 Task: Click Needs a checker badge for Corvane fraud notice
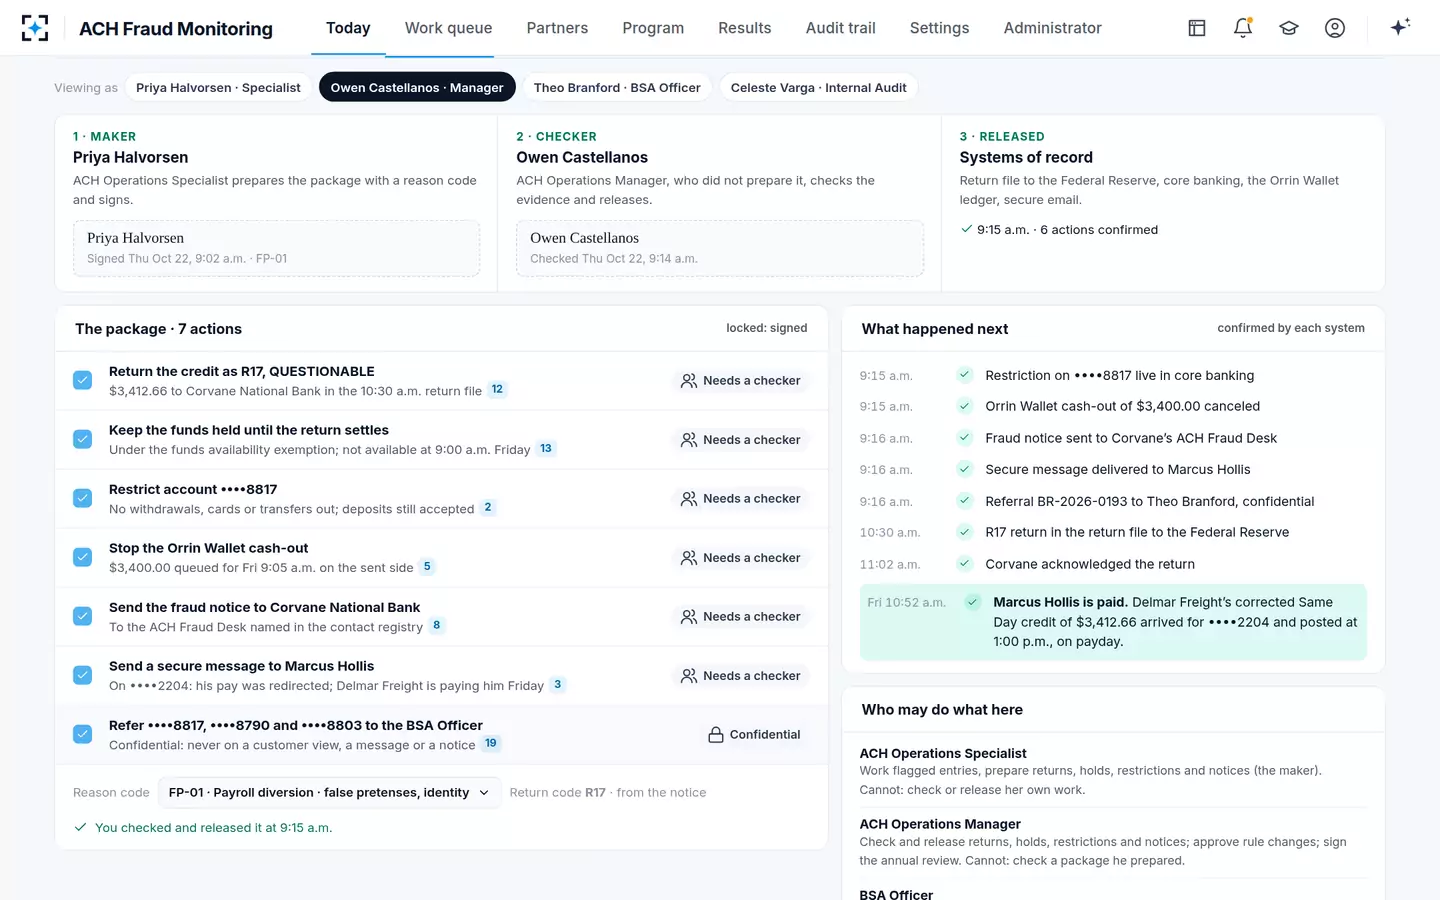pyautogui.click(x=741, y=617)
